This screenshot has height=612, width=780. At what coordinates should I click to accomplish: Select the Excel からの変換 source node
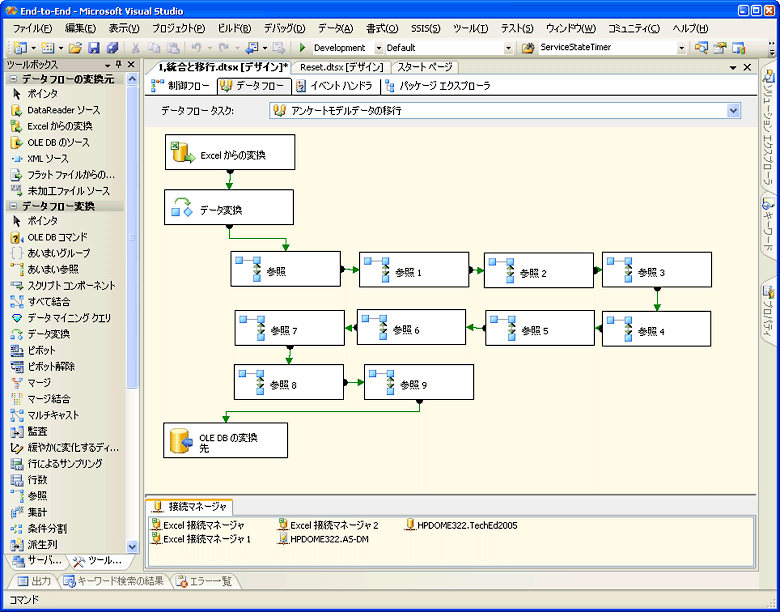(x=229, y=154)
